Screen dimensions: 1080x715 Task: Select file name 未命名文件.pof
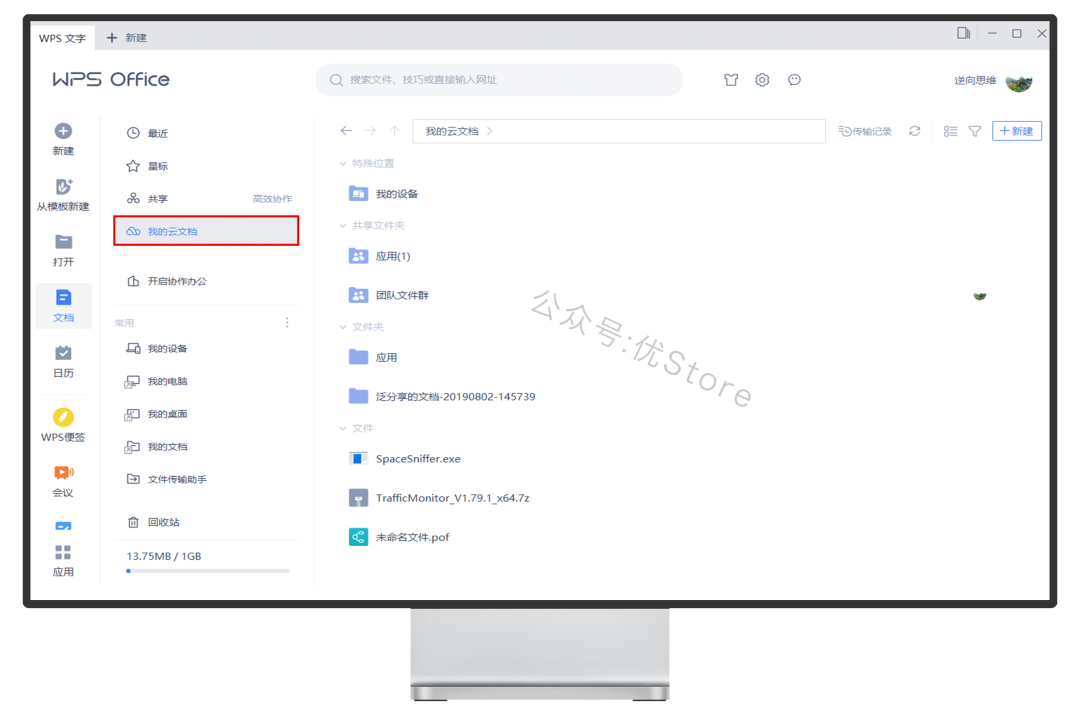pyautogui.click(x=413, y=537)
